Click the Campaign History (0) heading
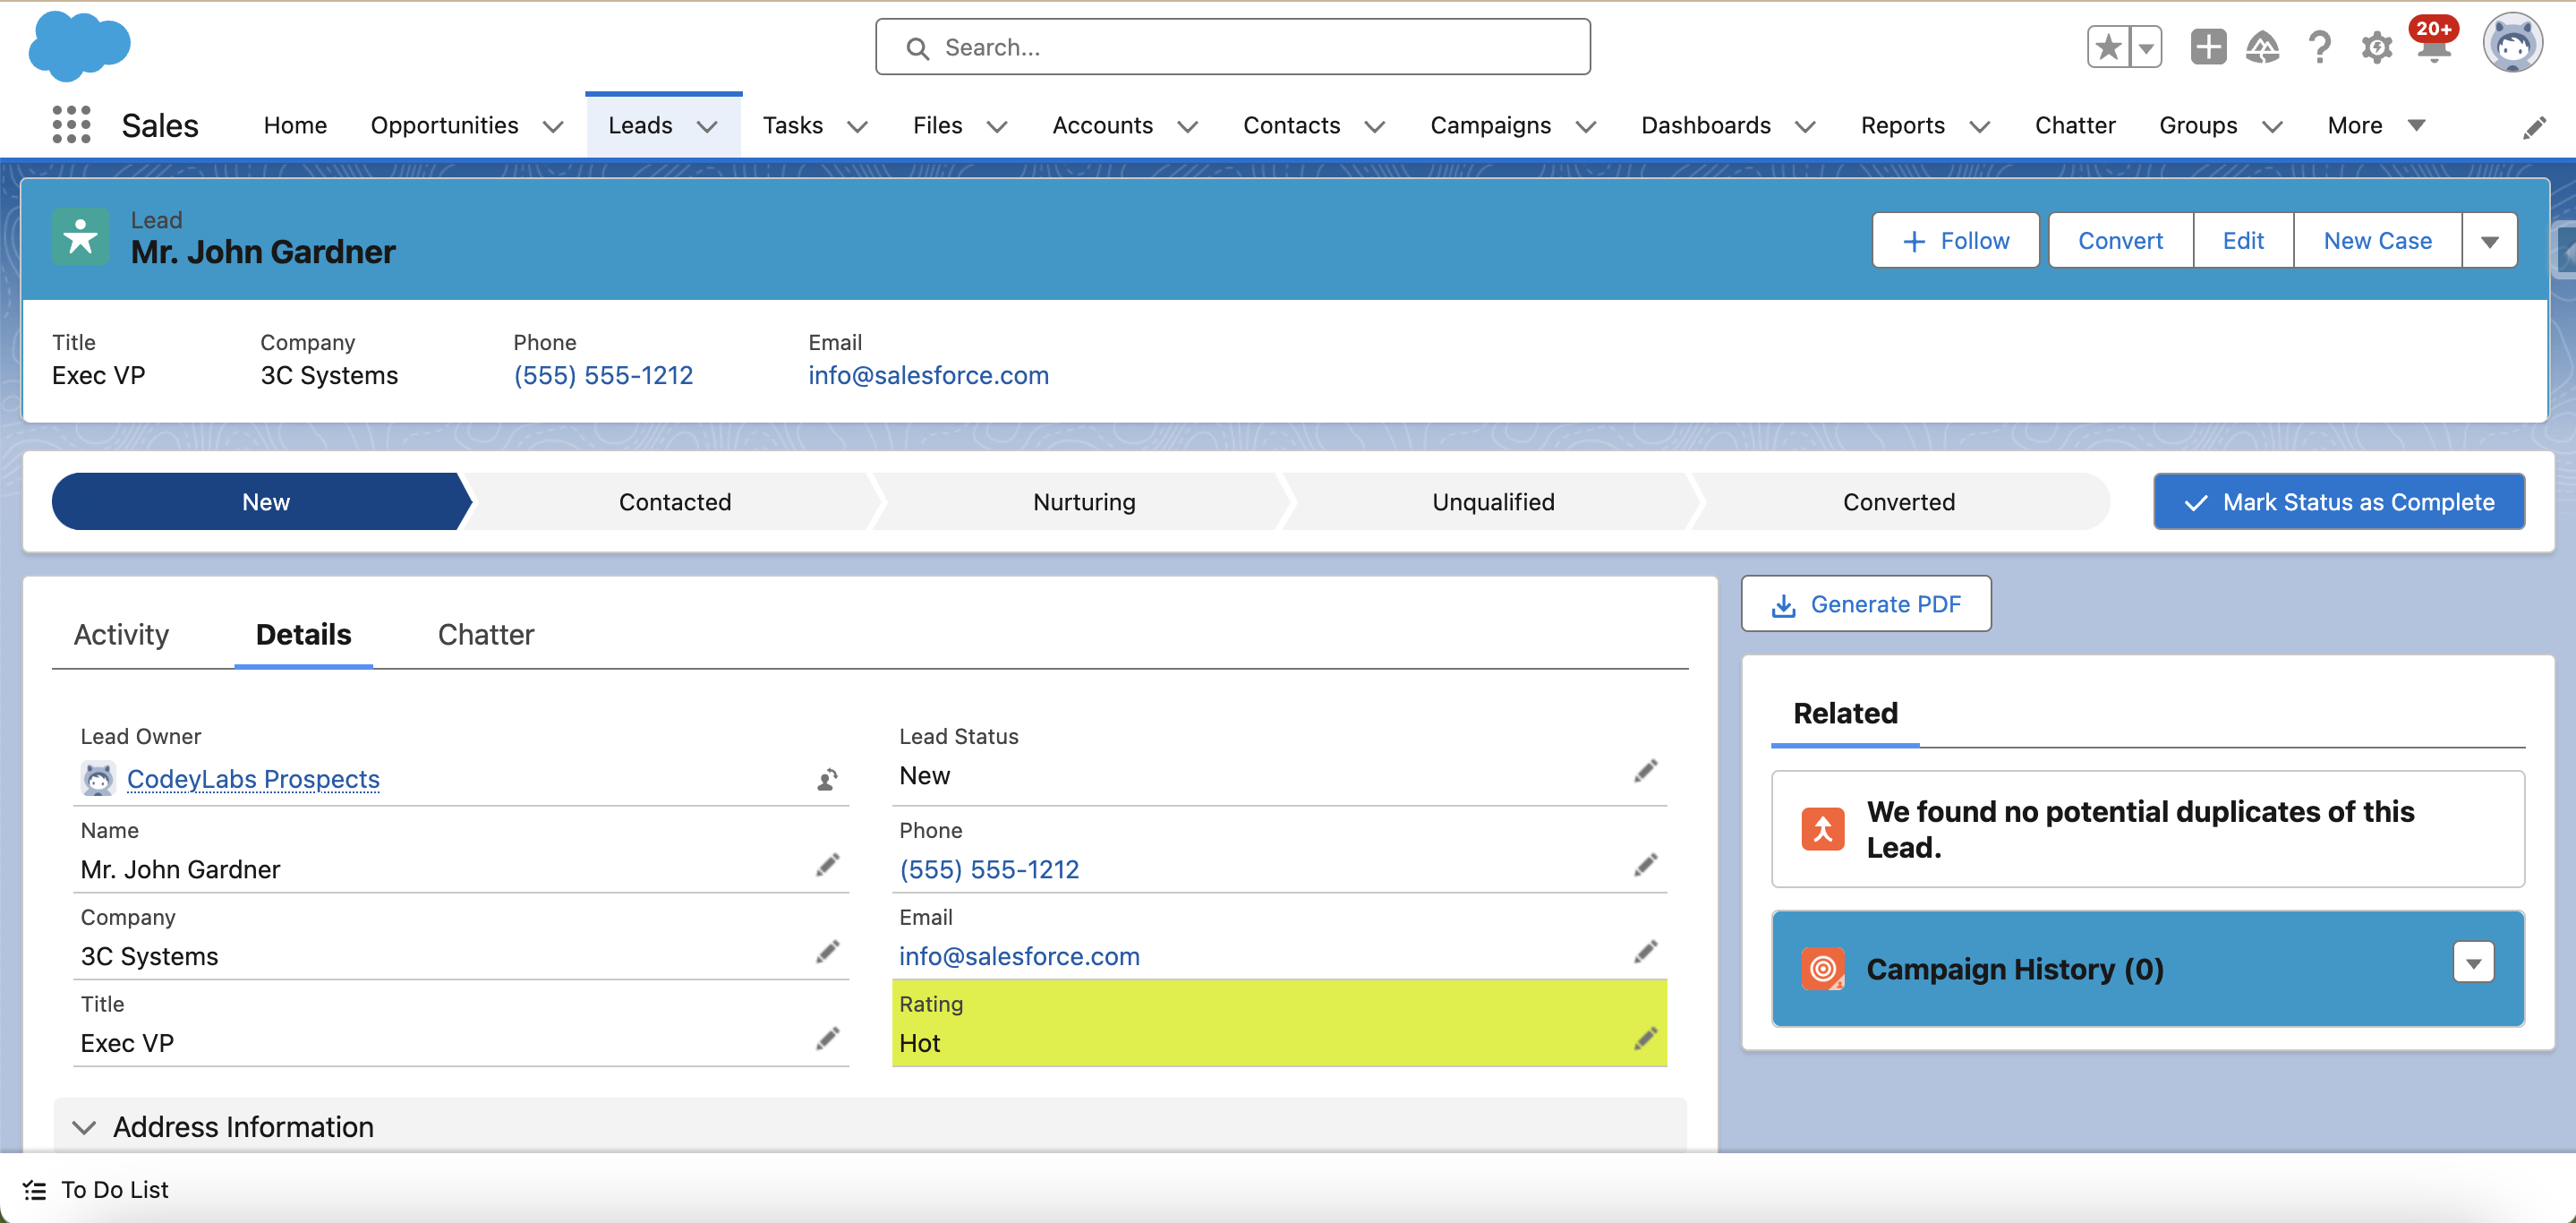Screen dimensions: 2576x1223 pos(2014,969)
